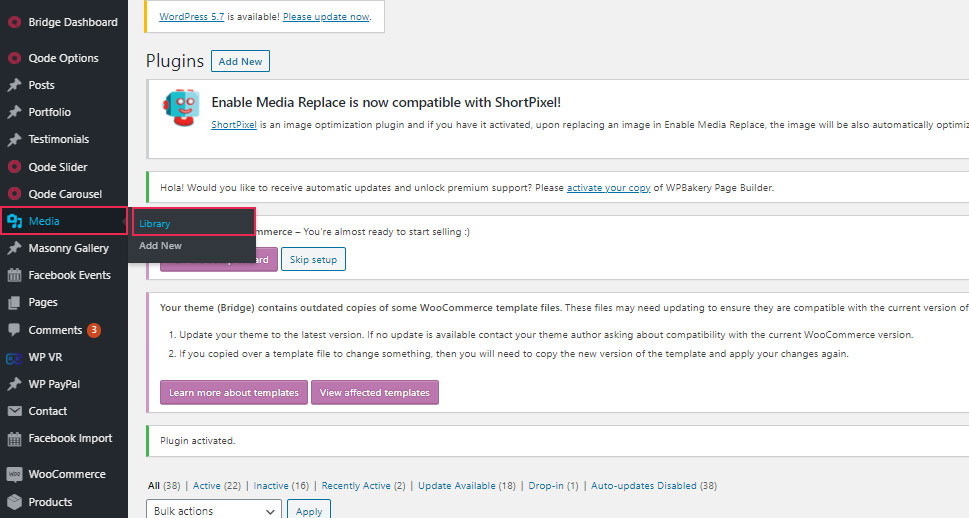Click the Qode Carousel icon

tap(14, 194)
